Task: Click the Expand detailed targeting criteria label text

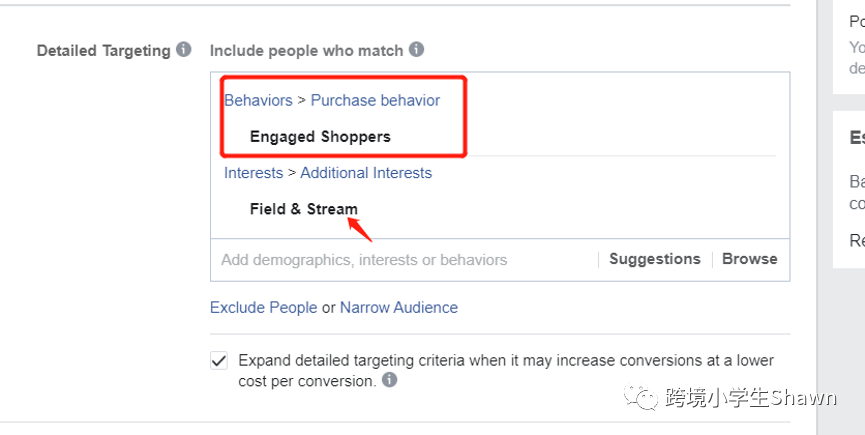Action: 506,370
